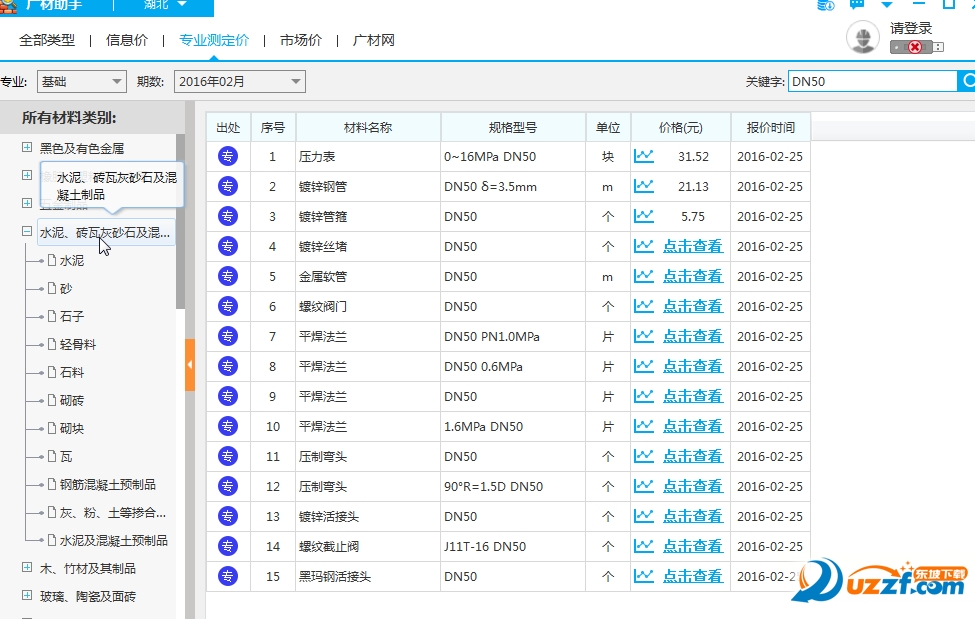Expand the 玻璃、陶瓷及面砖 category

pyautogui.click(x=27, y=595)
